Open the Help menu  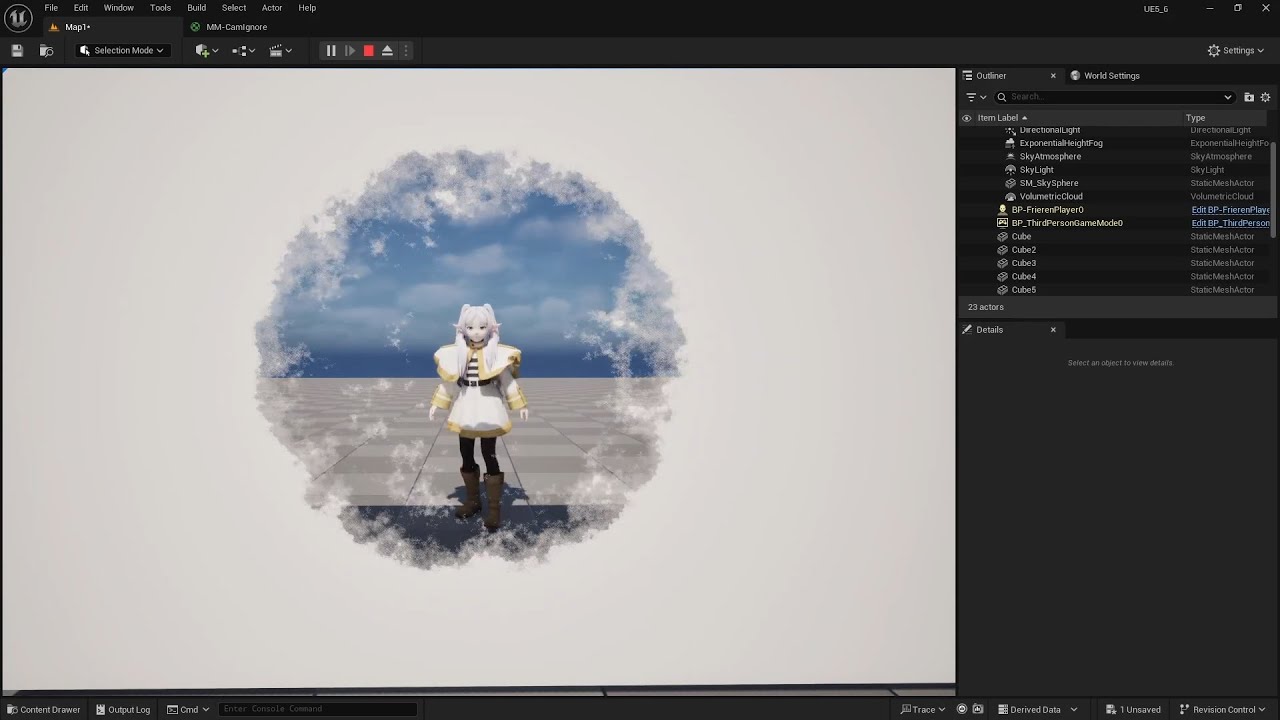pyautogui.click(x=307, y=8)
